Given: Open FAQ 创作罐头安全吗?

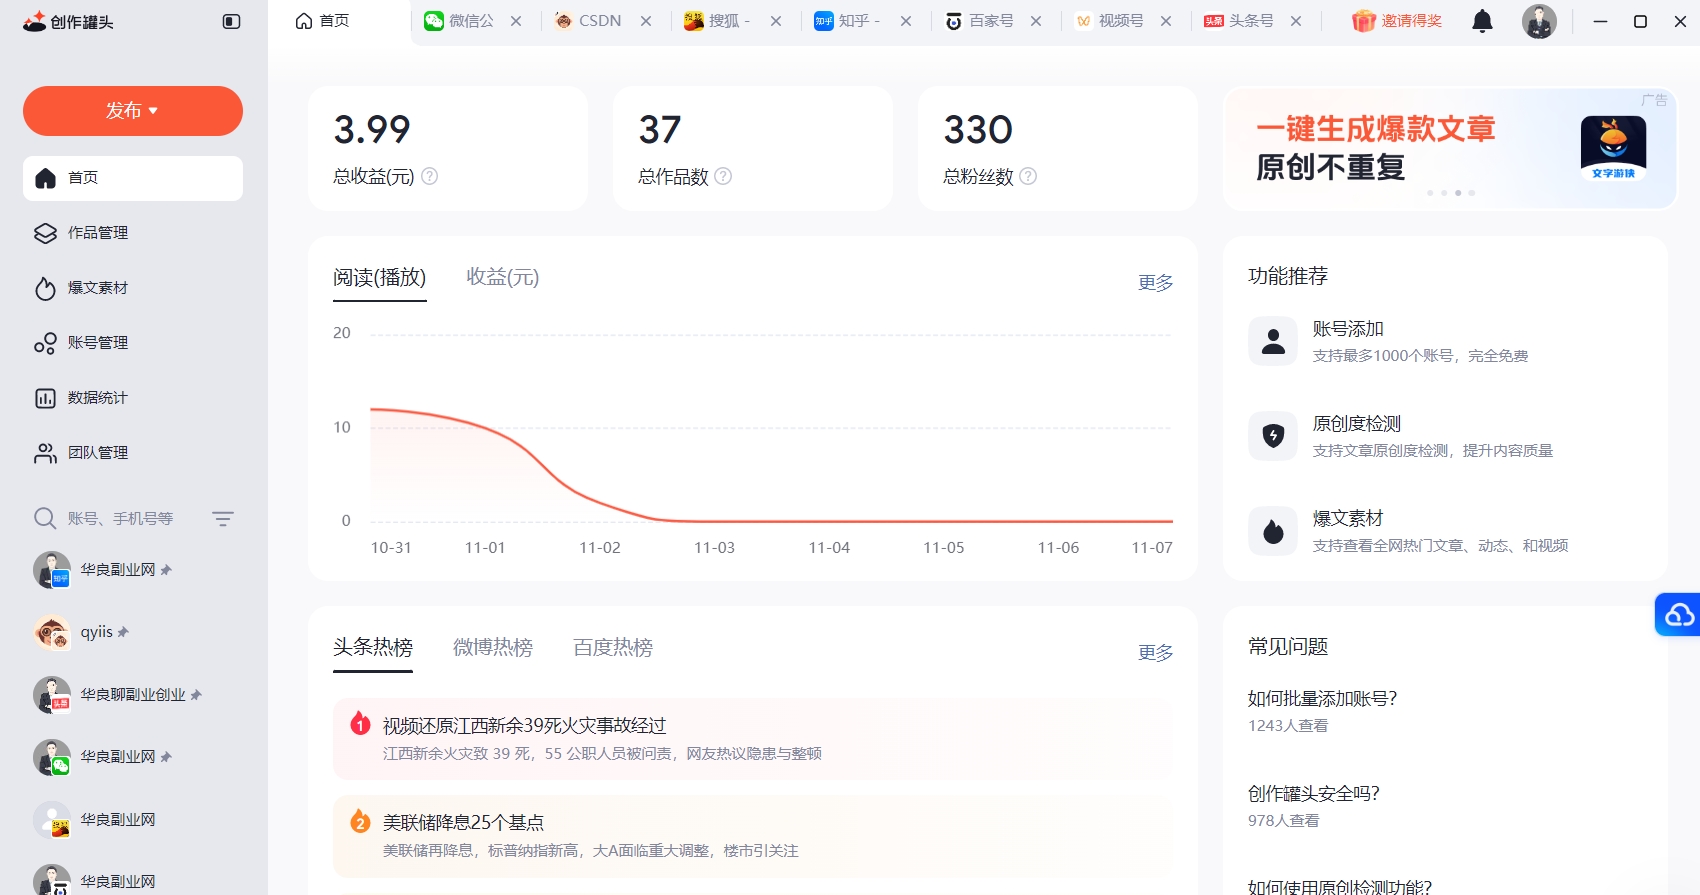Looking at the screenshot, I should (x=1313, y=794).
